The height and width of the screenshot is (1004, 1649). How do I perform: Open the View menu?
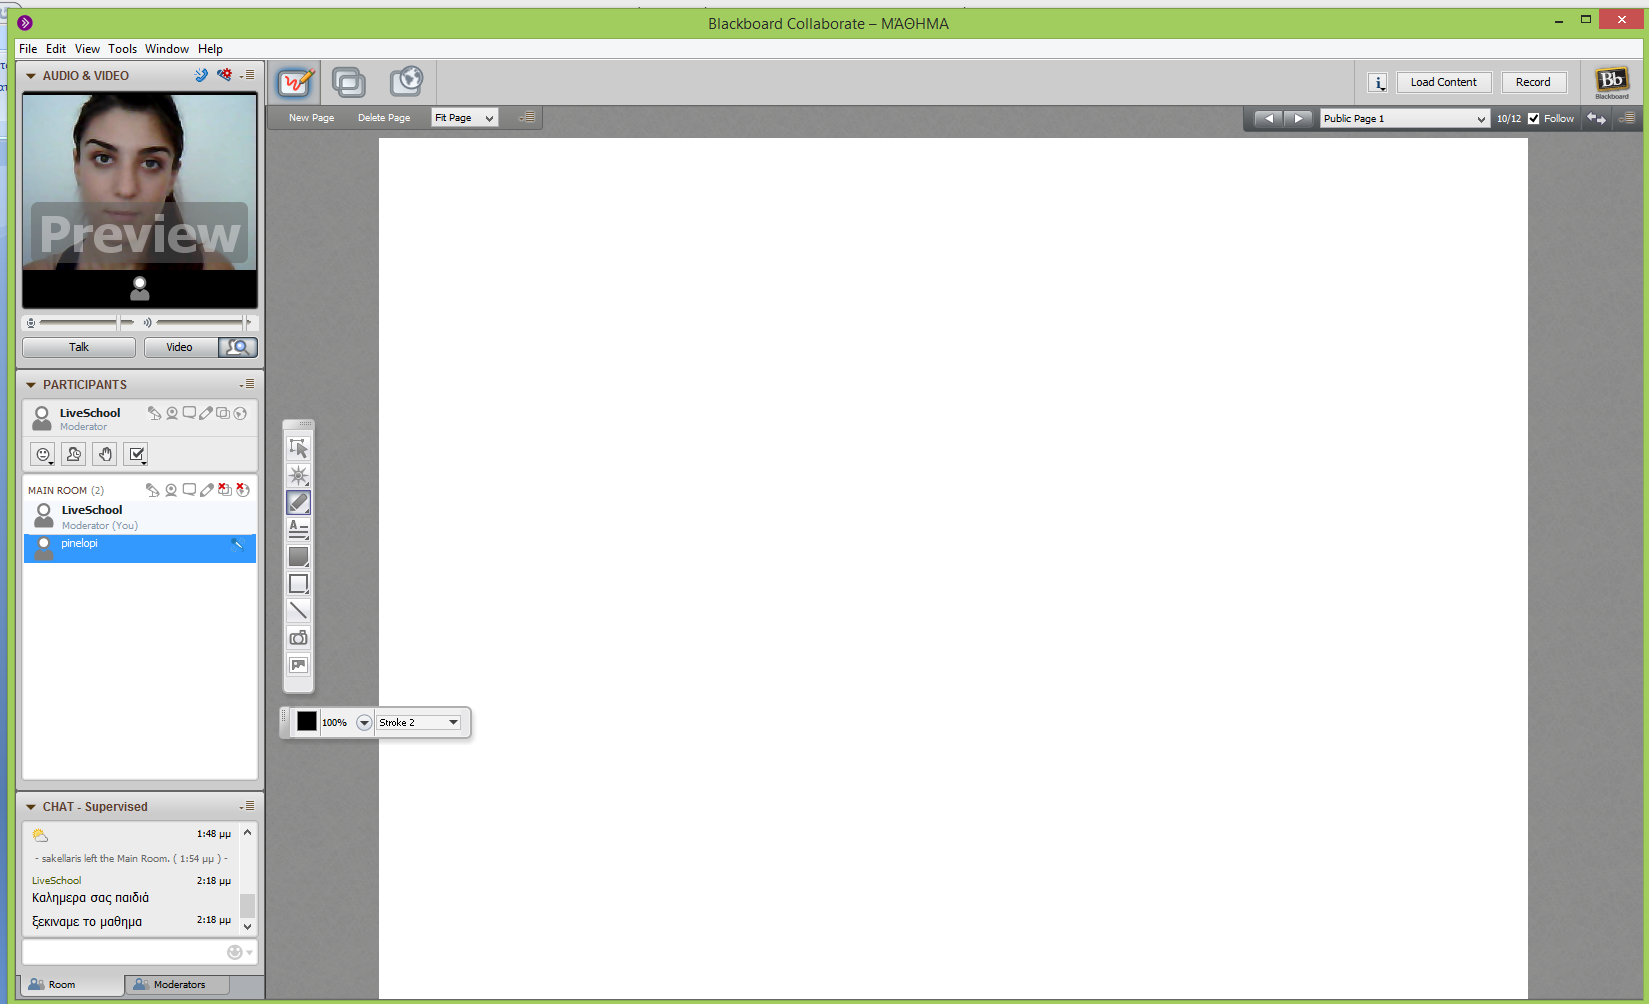[87, 49]
